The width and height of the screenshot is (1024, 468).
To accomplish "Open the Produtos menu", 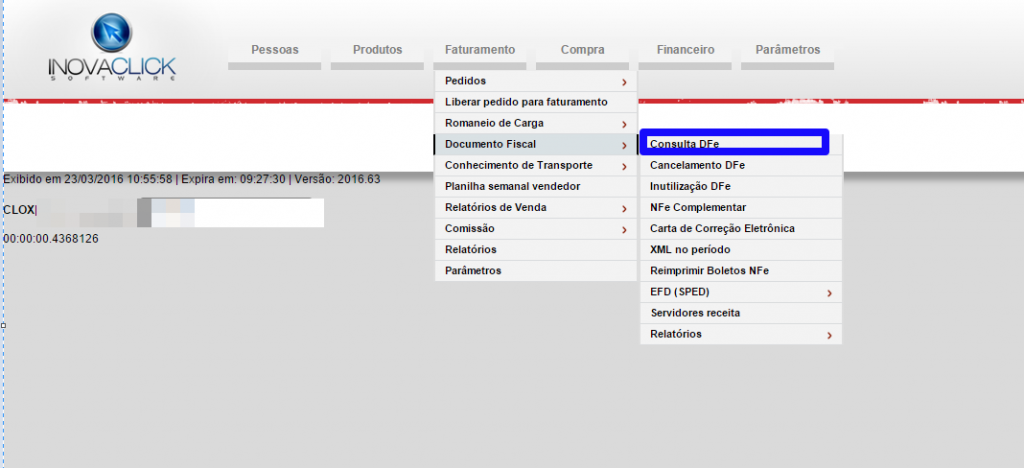I will [x=378, y=50].
